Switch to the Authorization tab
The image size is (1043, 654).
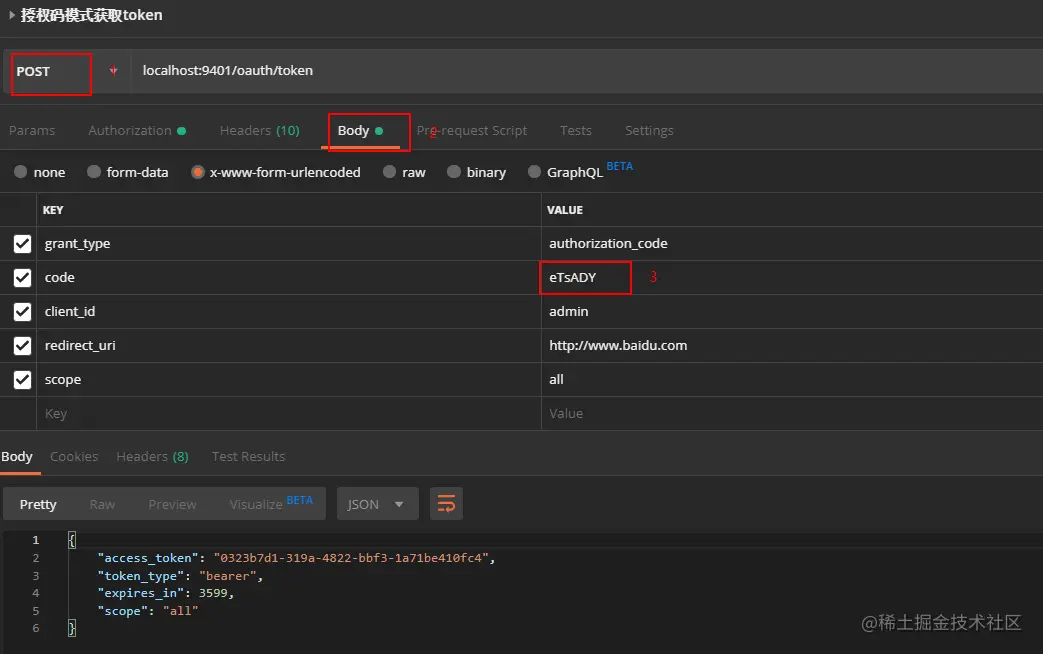tap(137, 130)
